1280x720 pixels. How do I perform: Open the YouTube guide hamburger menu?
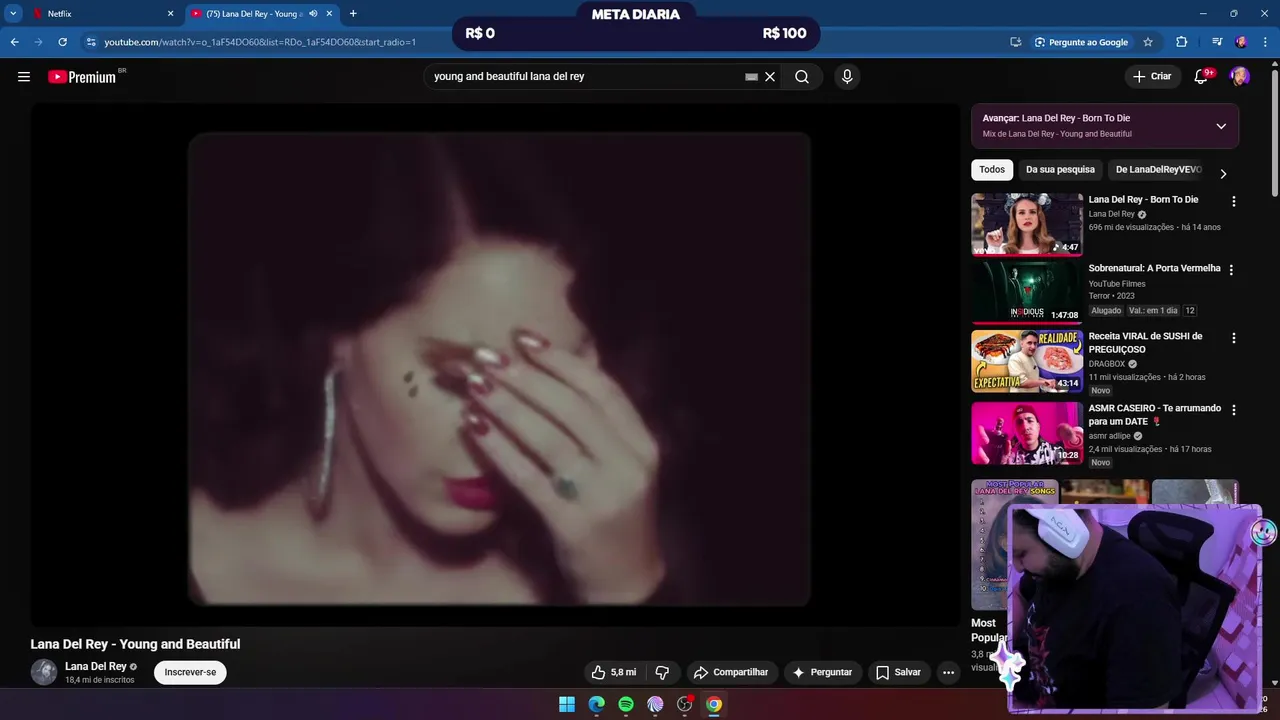click(24, 76)
